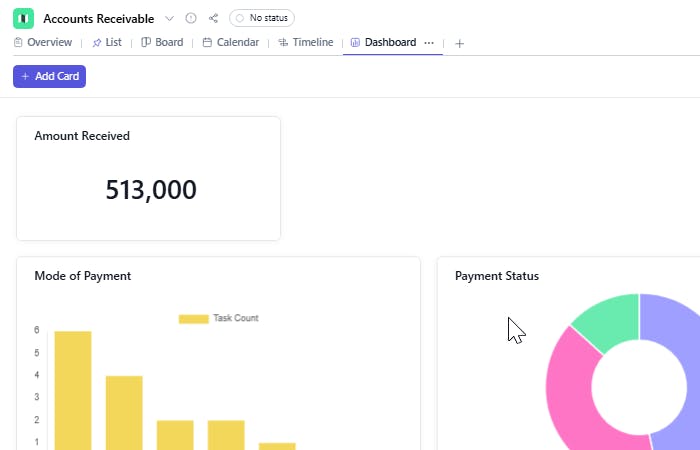Screen dimensions: 700x450
Task: Click the Timeline tab icon
Action: [x=283, y=42]
